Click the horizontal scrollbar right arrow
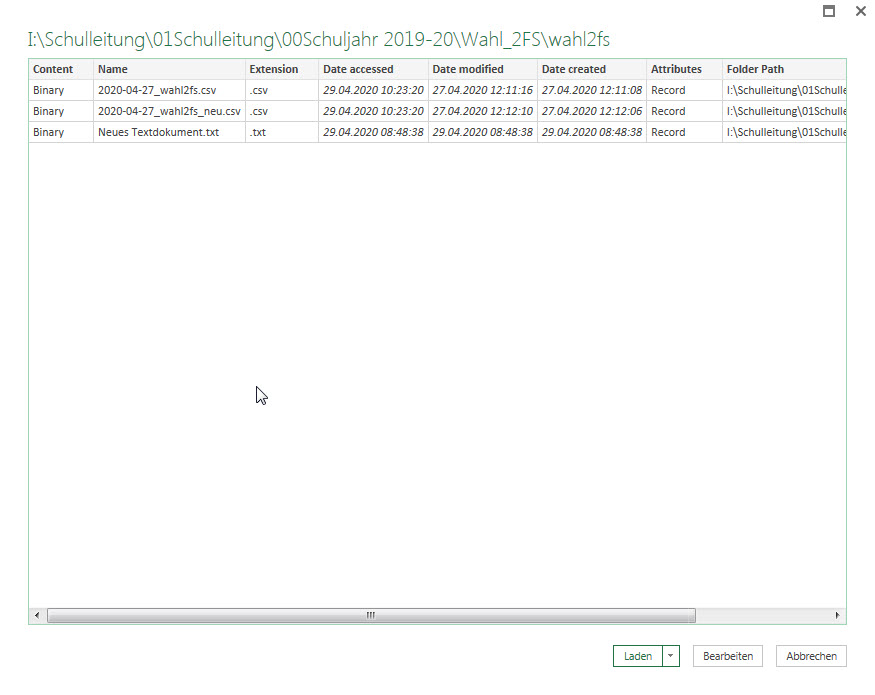This screenshot has height=695, width=875. [838, 615]
